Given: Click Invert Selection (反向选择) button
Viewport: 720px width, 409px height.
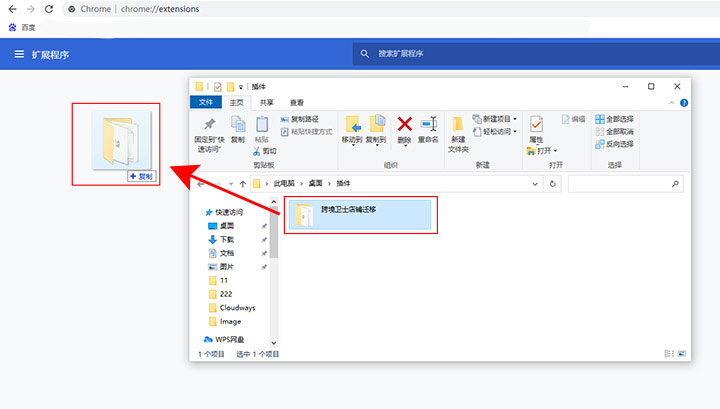Looking at the screenshot, I should (613, 143).
